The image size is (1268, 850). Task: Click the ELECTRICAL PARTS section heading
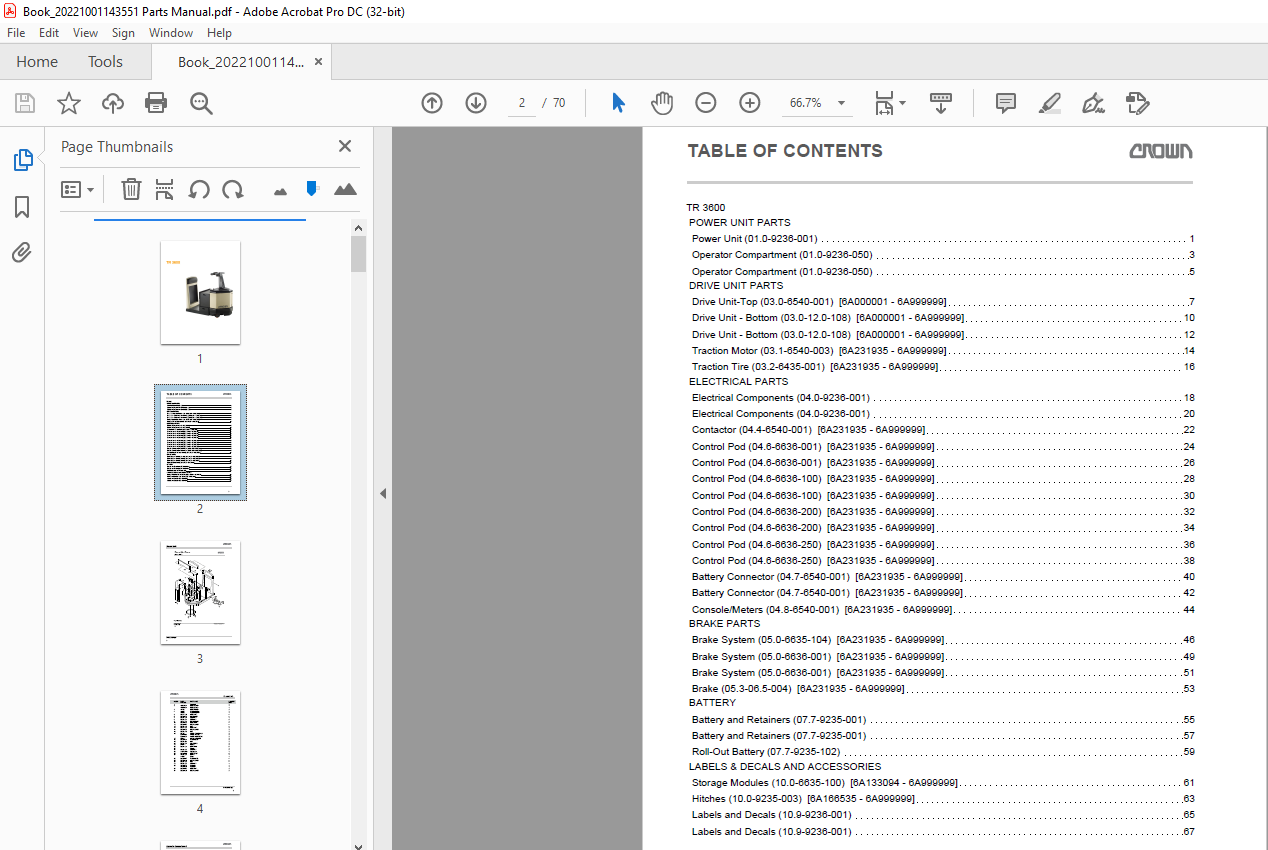[738, 382]
